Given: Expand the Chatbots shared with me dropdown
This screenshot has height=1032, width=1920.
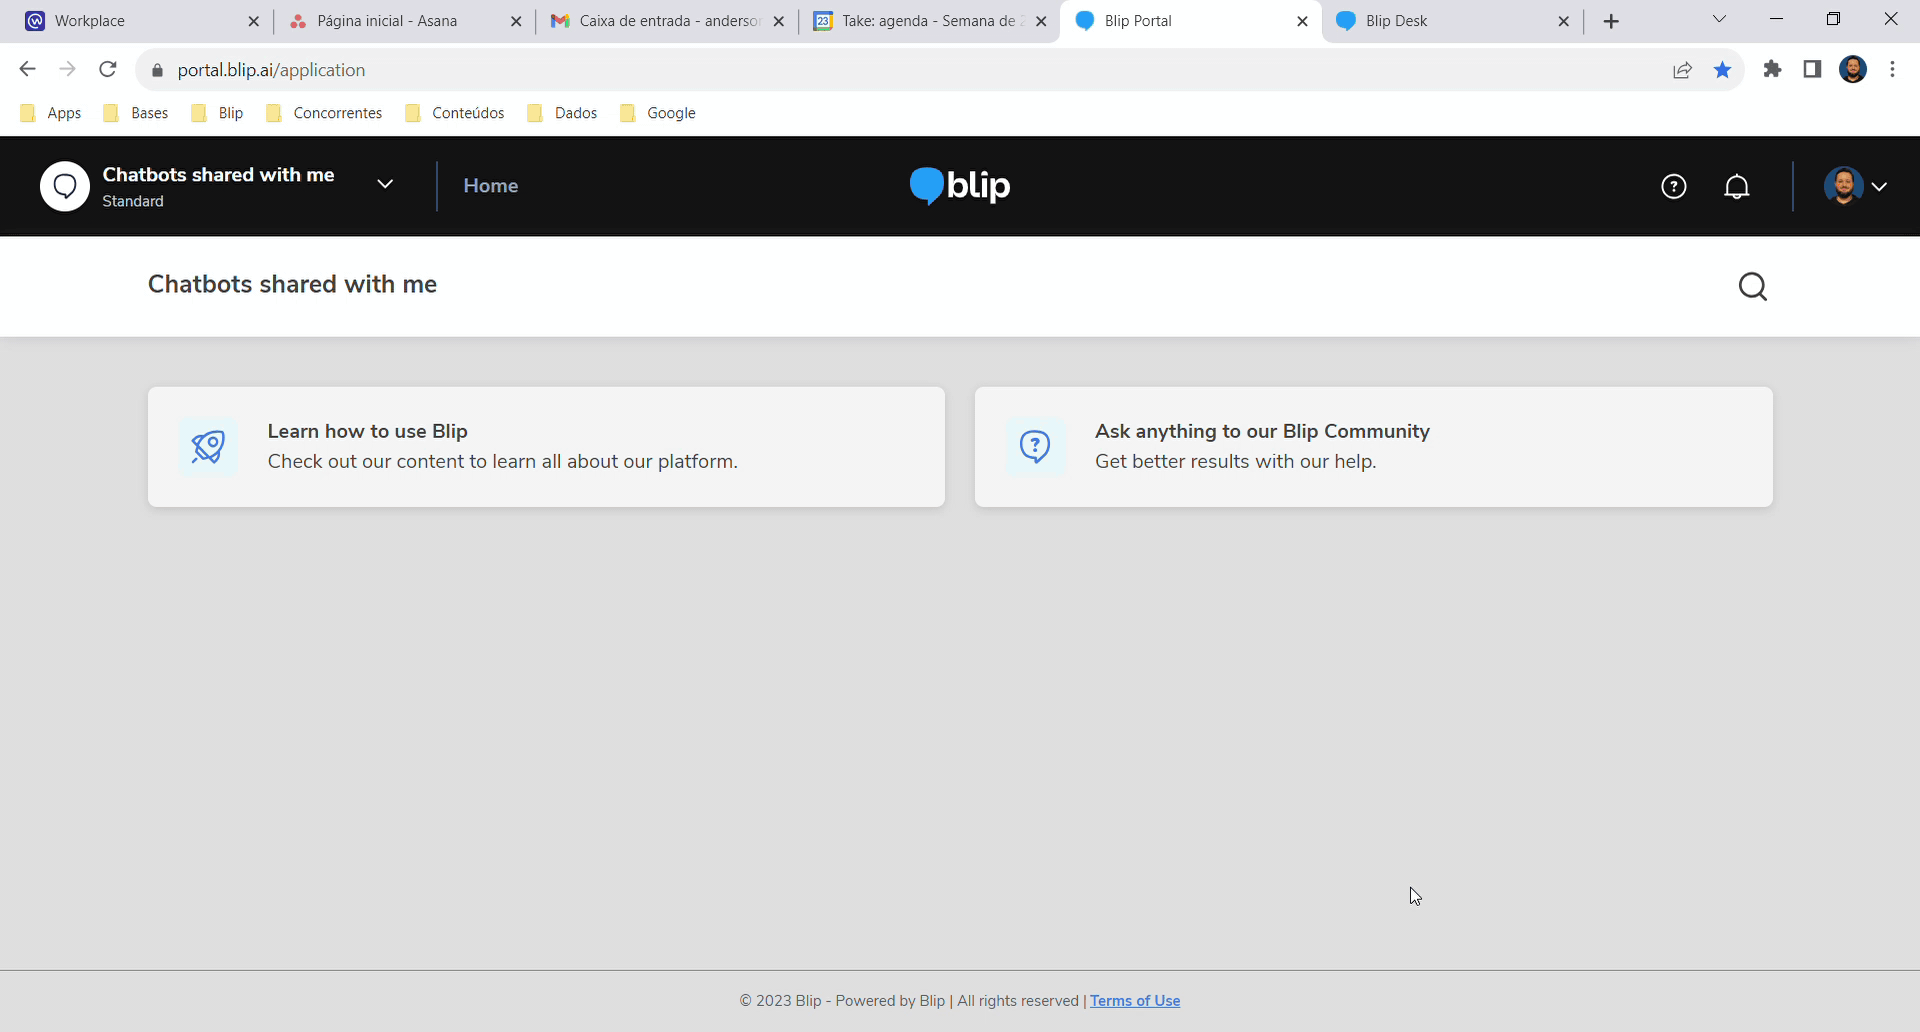Looking at the screenshot, I should tap(385, 184).
